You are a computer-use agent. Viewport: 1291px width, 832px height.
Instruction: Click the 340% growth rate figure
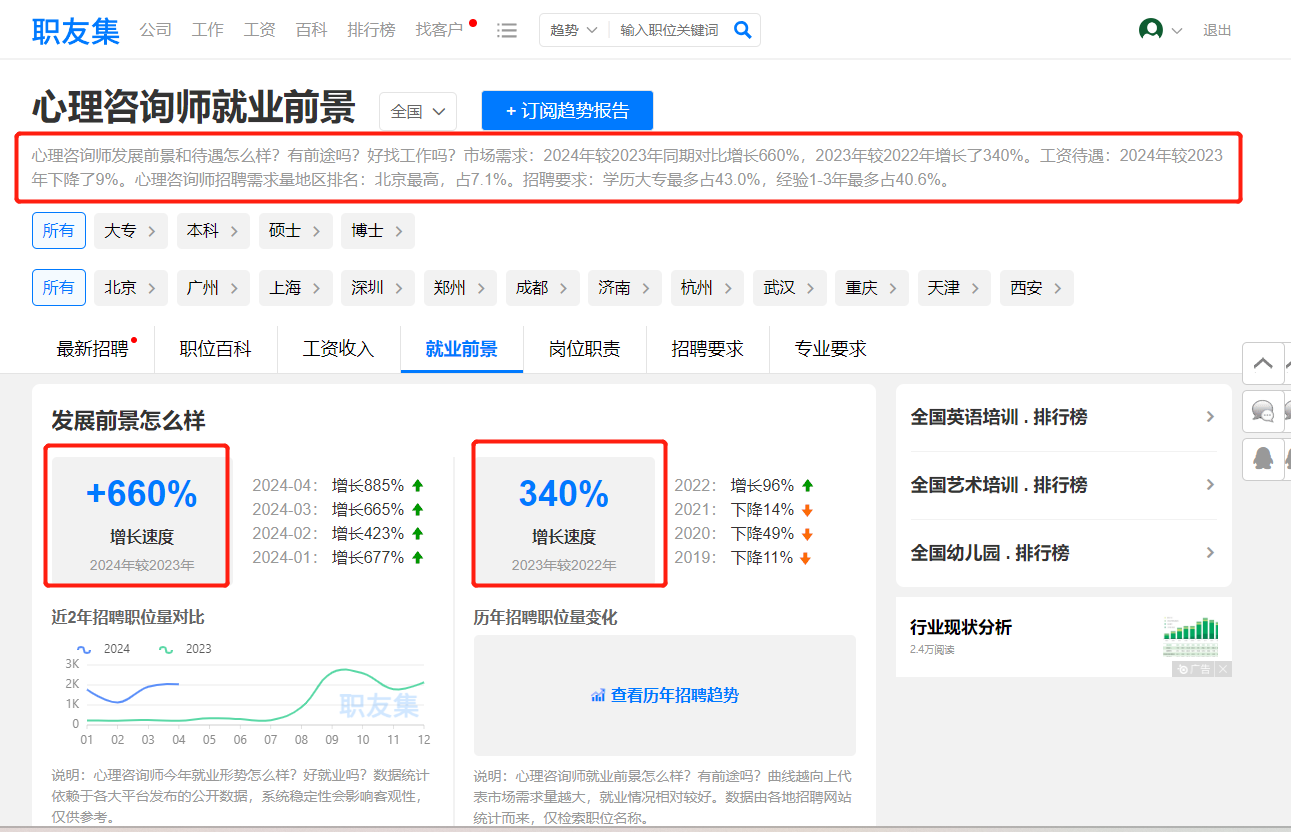[x=564, y=494]
